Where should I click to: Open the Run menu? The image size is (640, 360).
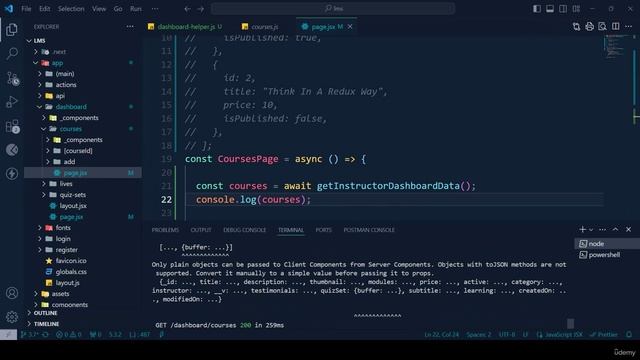[x=136, y=9]
